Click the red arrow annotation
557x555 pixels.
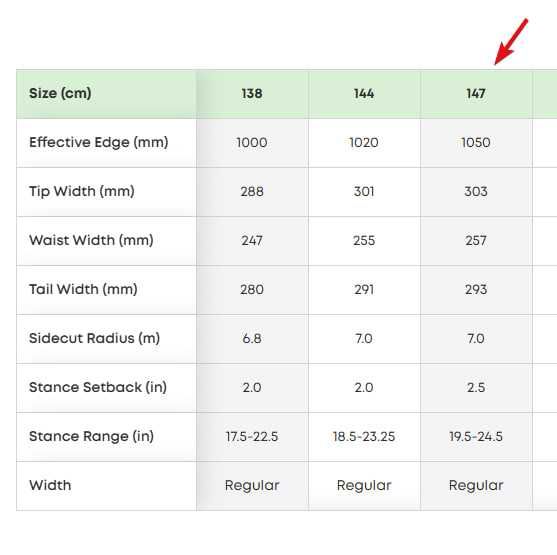pos(511,42)
